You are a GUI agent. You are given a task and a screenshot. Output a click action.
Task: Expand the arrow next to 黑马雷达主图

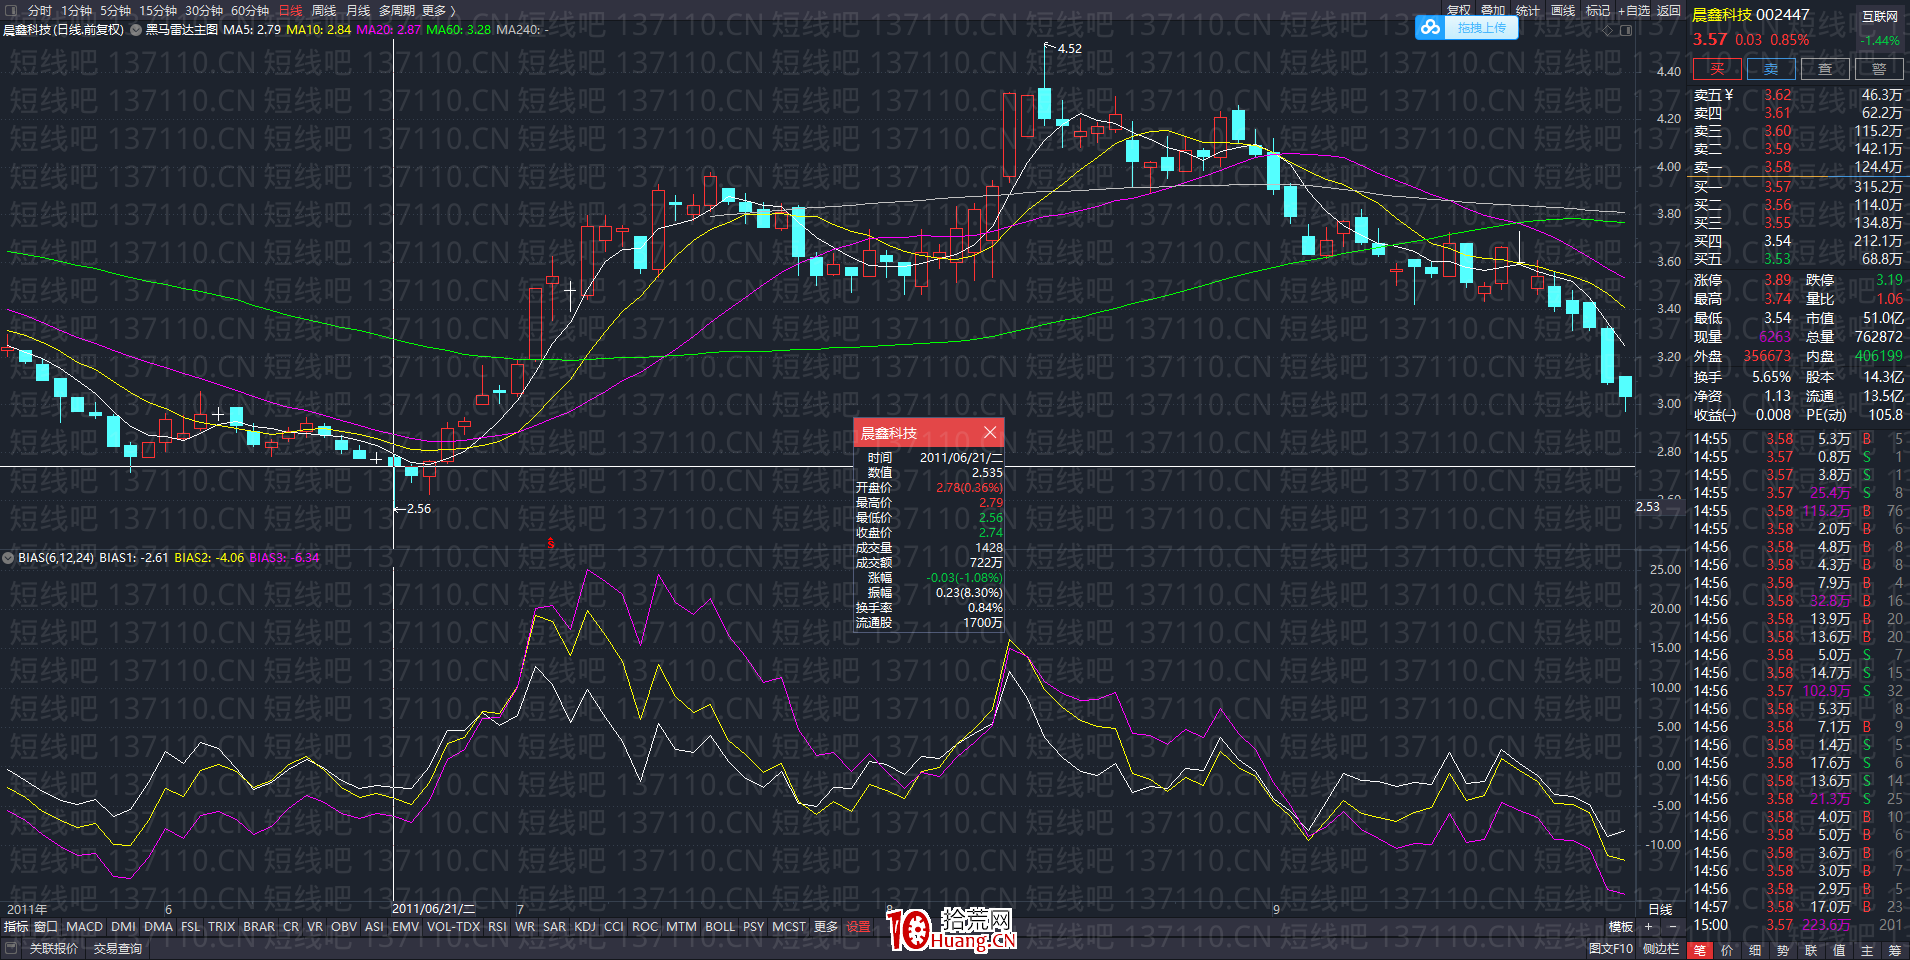(135, 30)
